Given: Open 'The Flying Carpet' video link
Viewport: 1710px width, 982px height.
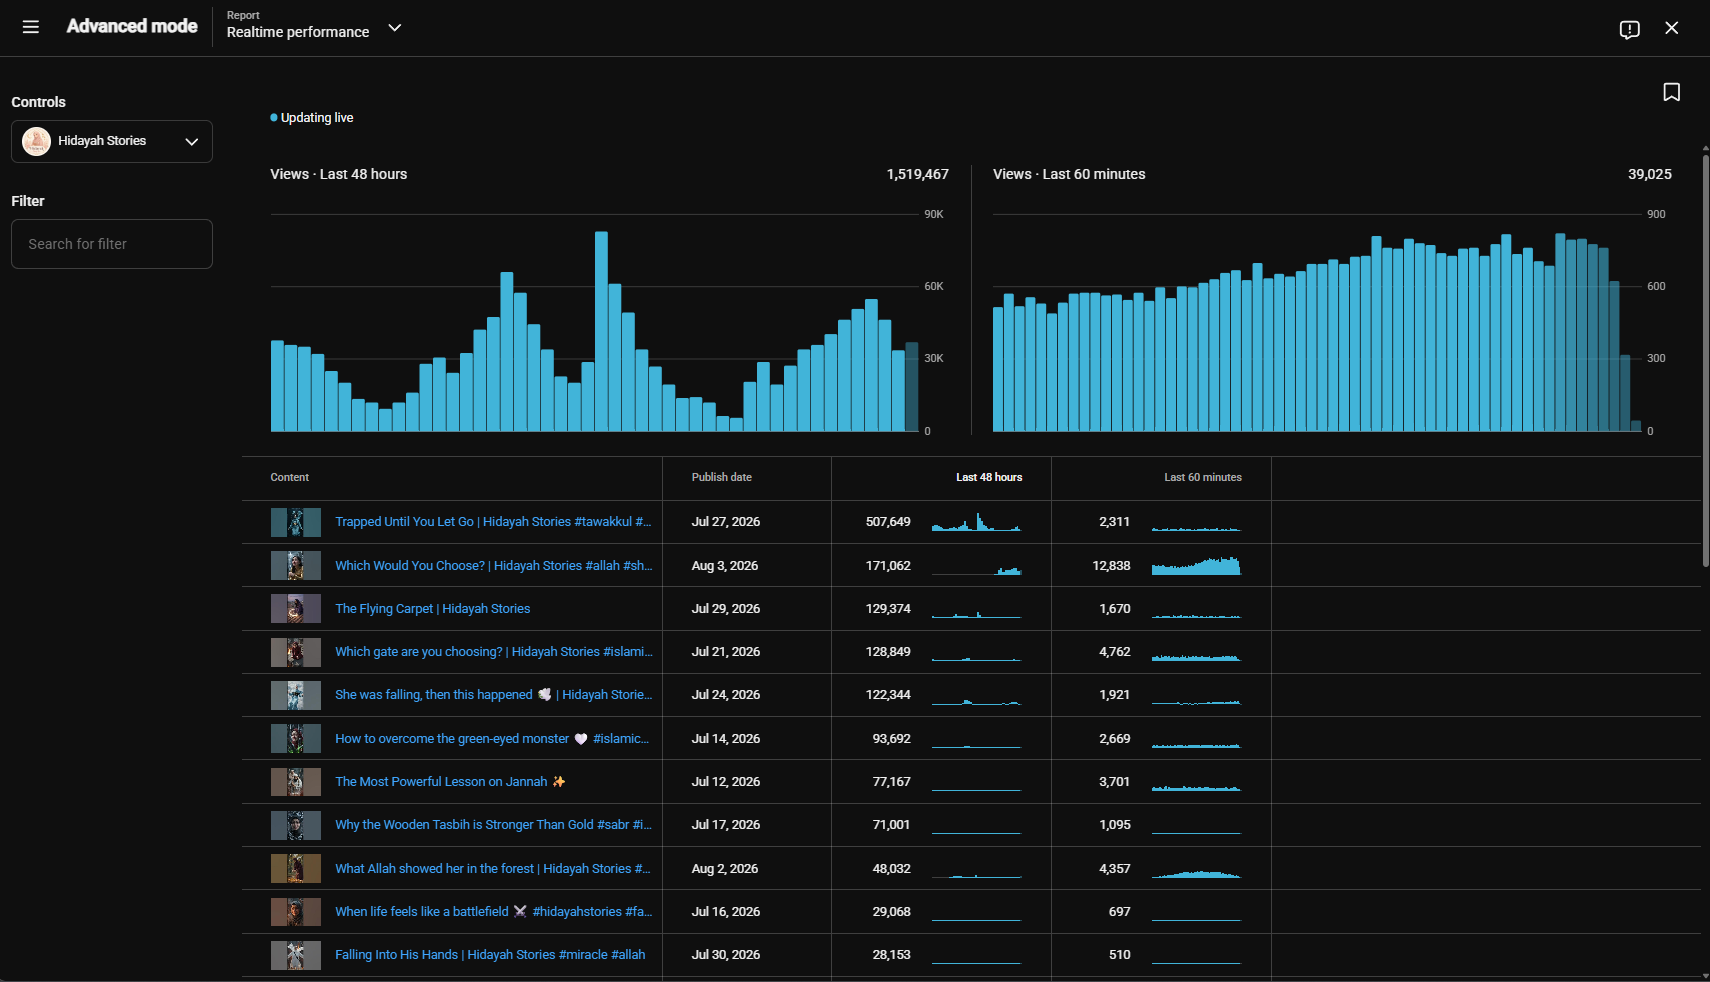Looking at the screenshot, I should pyautogui.click(x=433, y=609).
